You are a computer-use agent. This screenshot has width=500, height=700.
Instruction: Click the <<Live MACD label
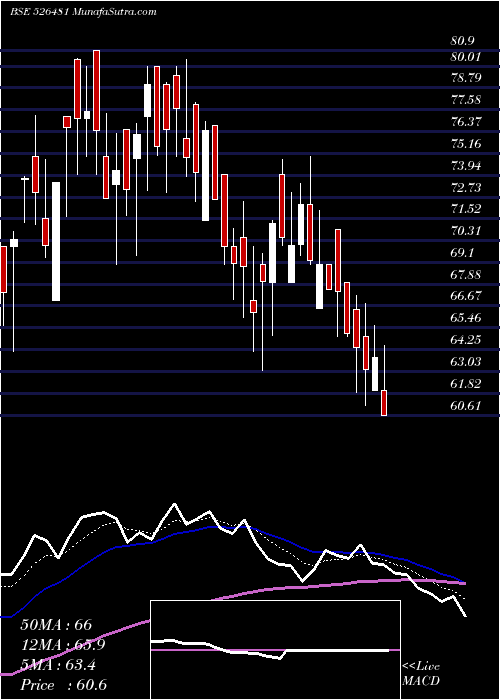[x=421, y=673]
